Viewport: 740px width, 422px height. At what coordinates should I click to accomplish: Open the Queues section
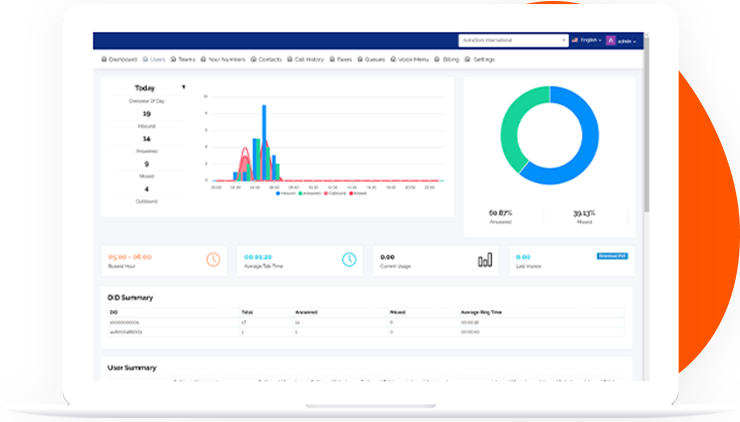pyautogui.click(x=371, y=59)
